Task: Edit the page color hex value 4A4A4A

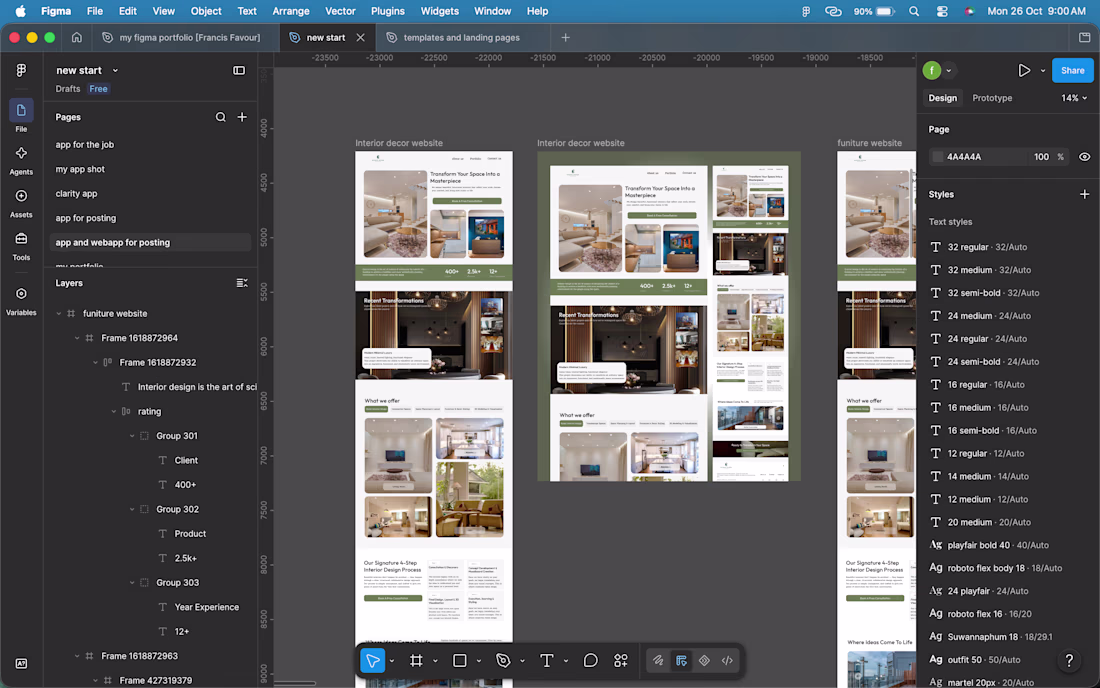Action: [x=964, y=157]
